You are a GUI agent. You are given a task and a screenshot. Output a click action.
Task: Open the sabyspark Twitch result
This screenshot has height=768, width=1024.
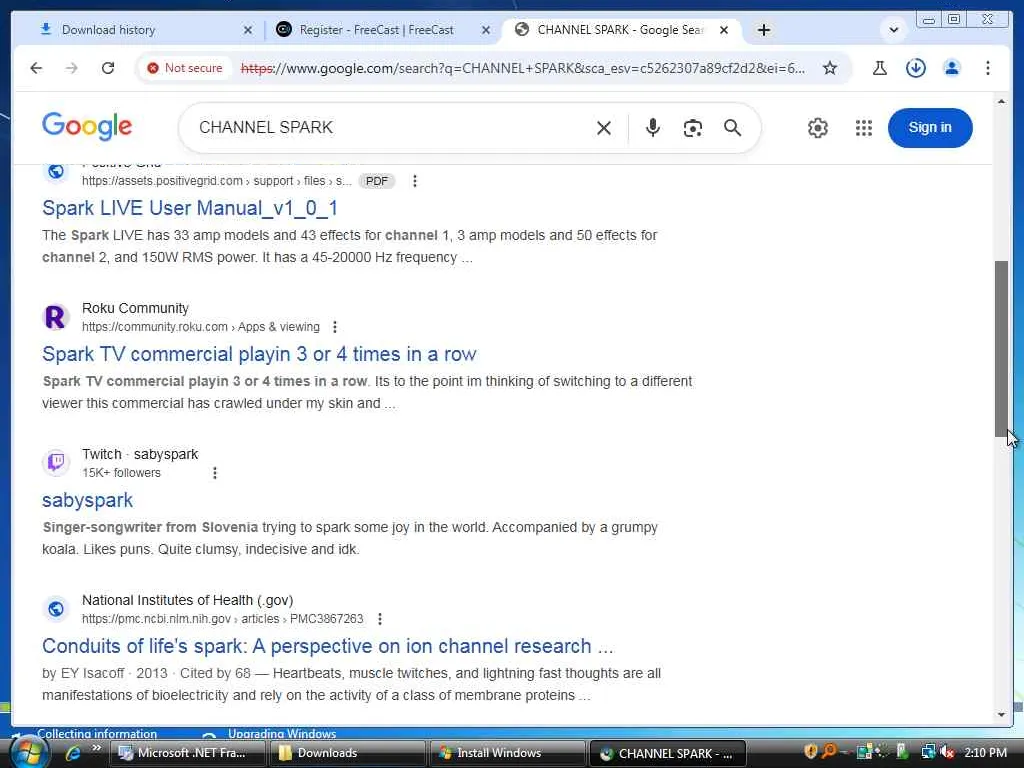pos(88,500)
